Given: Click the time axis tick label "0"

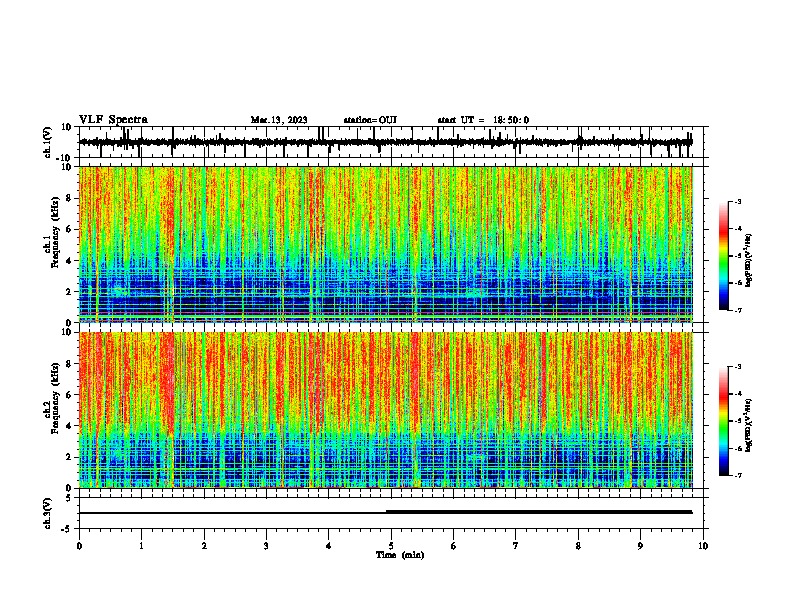Looking at the screenshot, I should (x=79, y=546).
